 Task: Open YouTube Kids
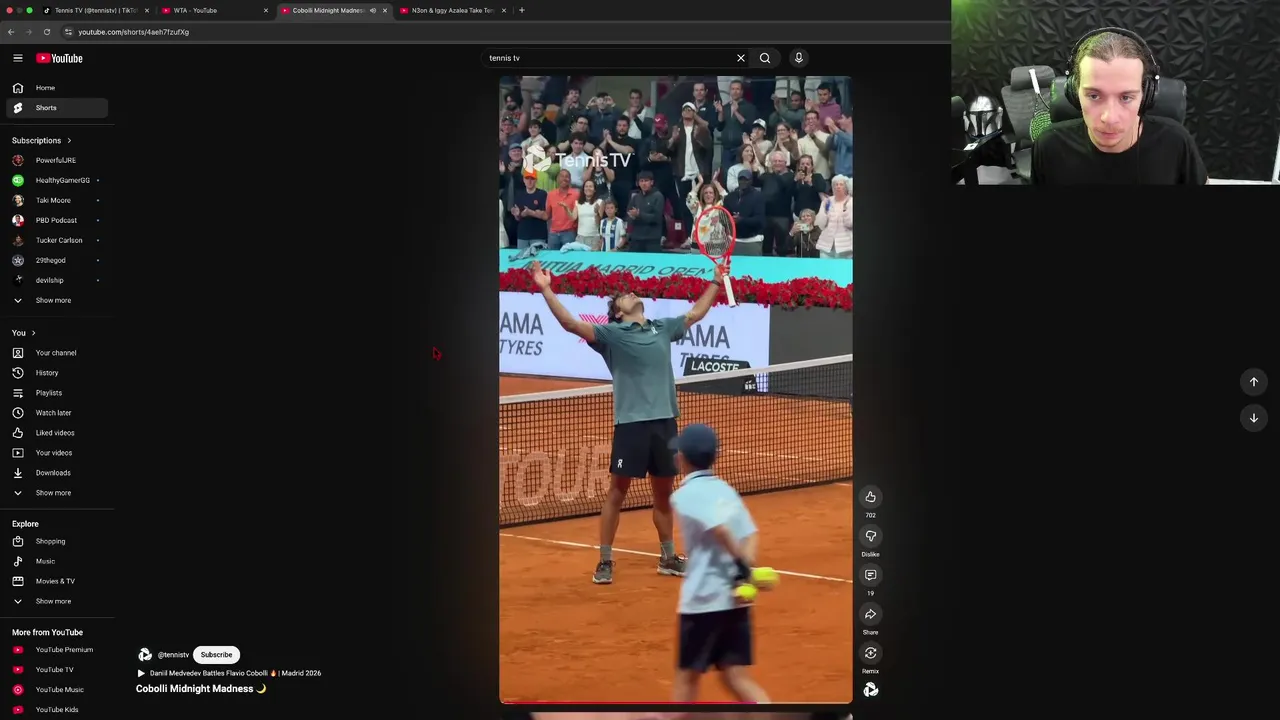coord(57,710)
